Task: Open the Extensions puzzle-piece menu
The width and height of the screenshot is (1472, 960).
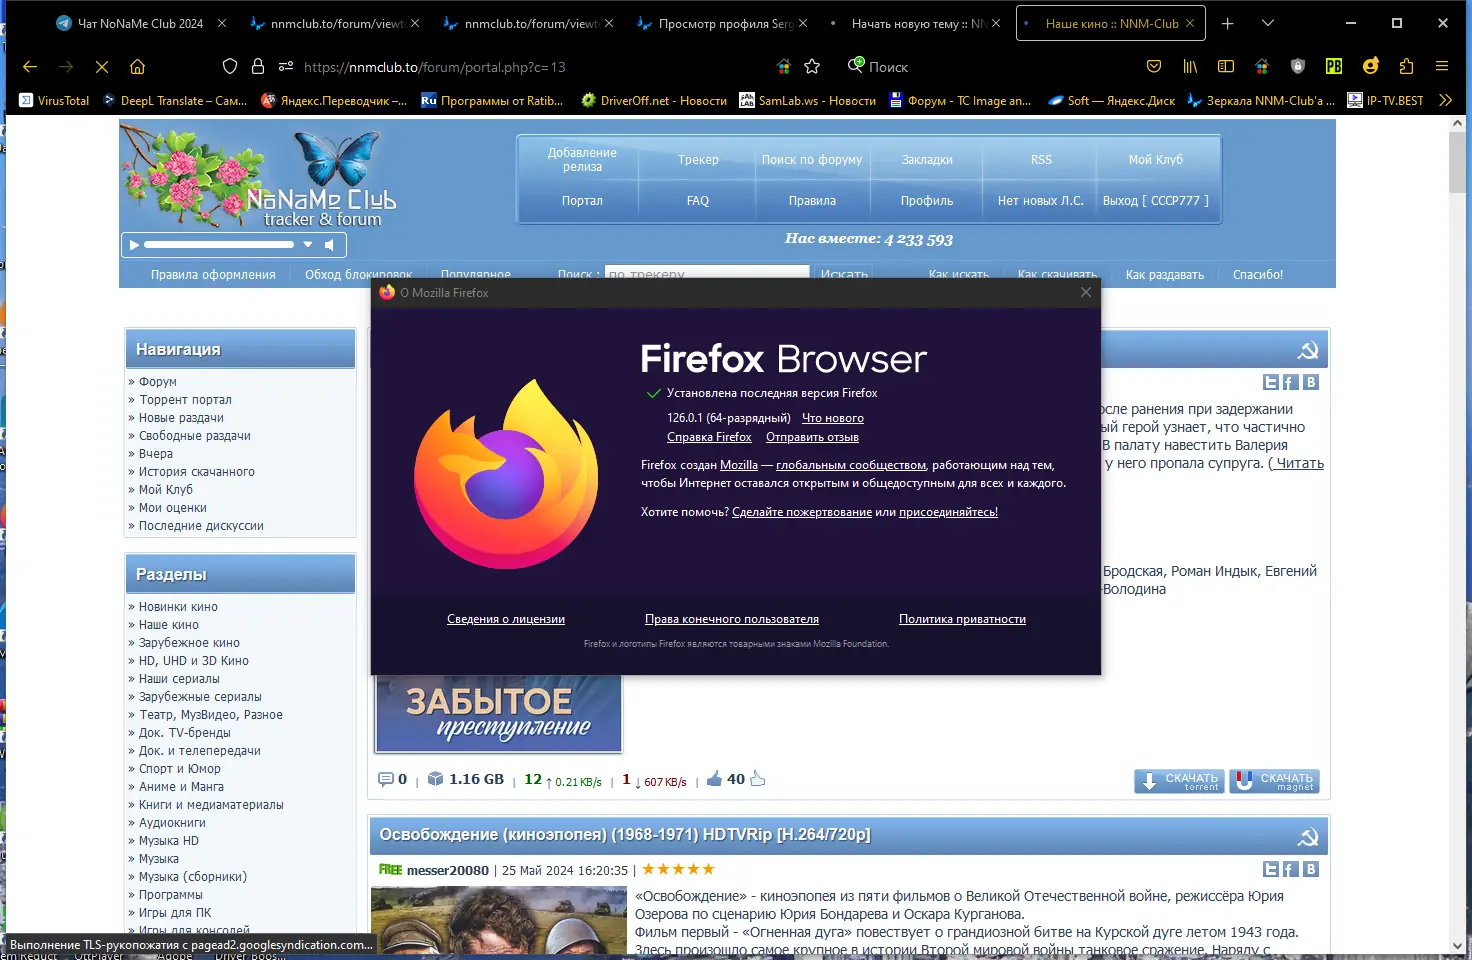Action: [1406, 66]
